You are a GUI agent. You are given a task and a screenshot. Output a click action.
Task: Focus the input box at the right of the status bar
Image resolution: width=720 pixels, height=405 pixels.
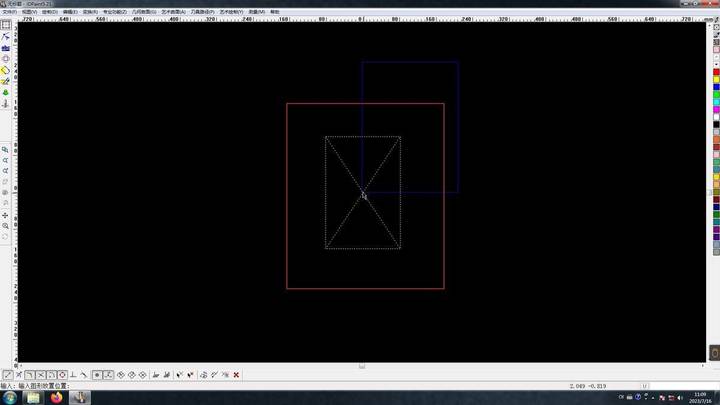click(684, 386)
